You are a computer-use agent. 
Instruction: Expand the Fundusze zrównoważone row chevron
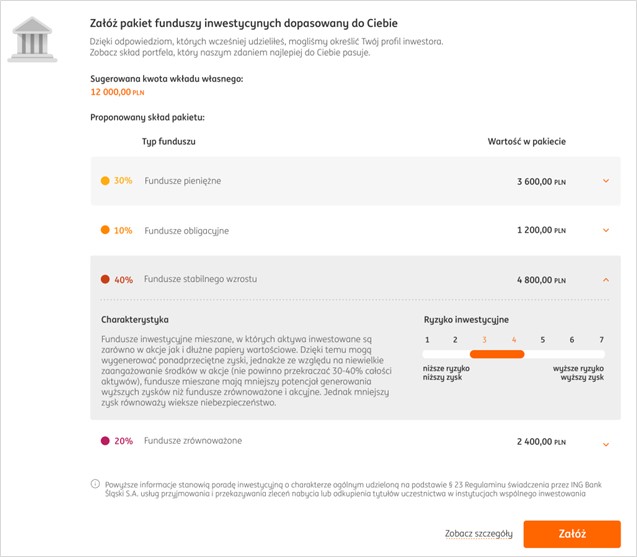[x=606, y=443]
